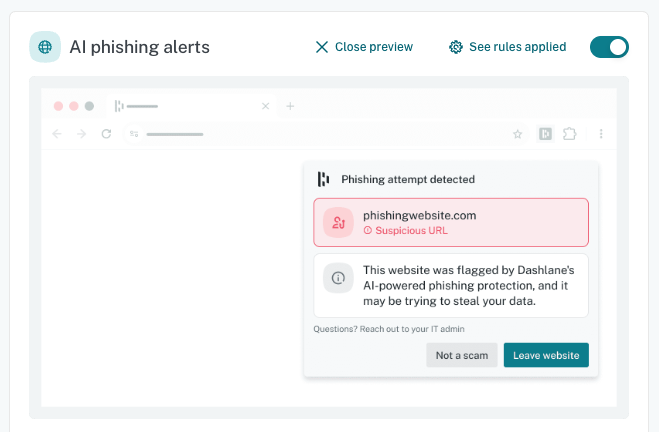Click the Leave website button

[x=546, y=355]
